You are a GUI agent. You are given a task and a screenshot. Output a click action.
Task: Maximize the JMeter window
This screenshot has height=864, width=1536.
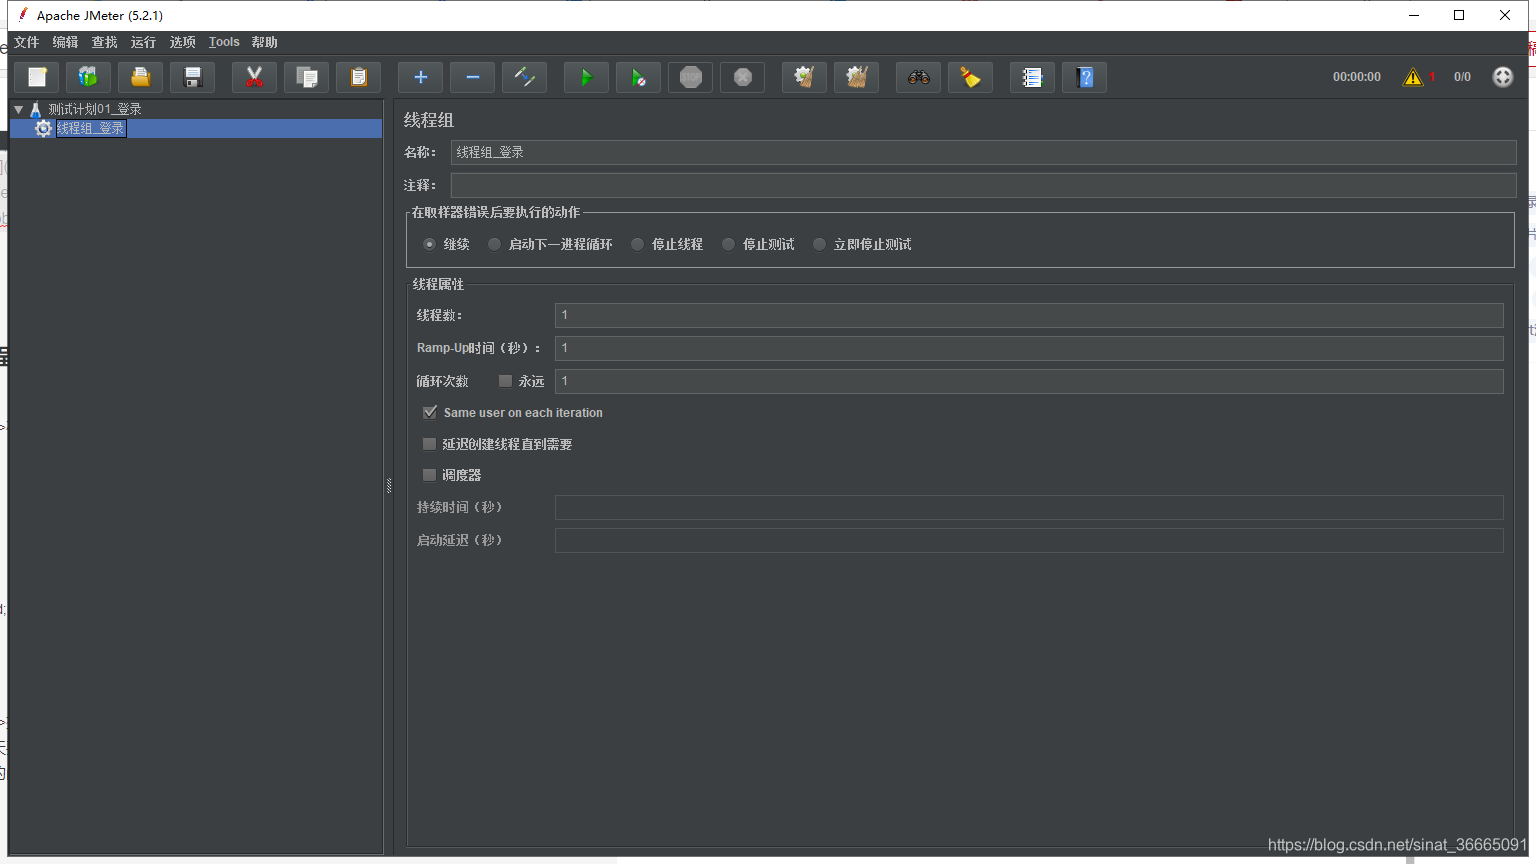(x=1459, y=15)
